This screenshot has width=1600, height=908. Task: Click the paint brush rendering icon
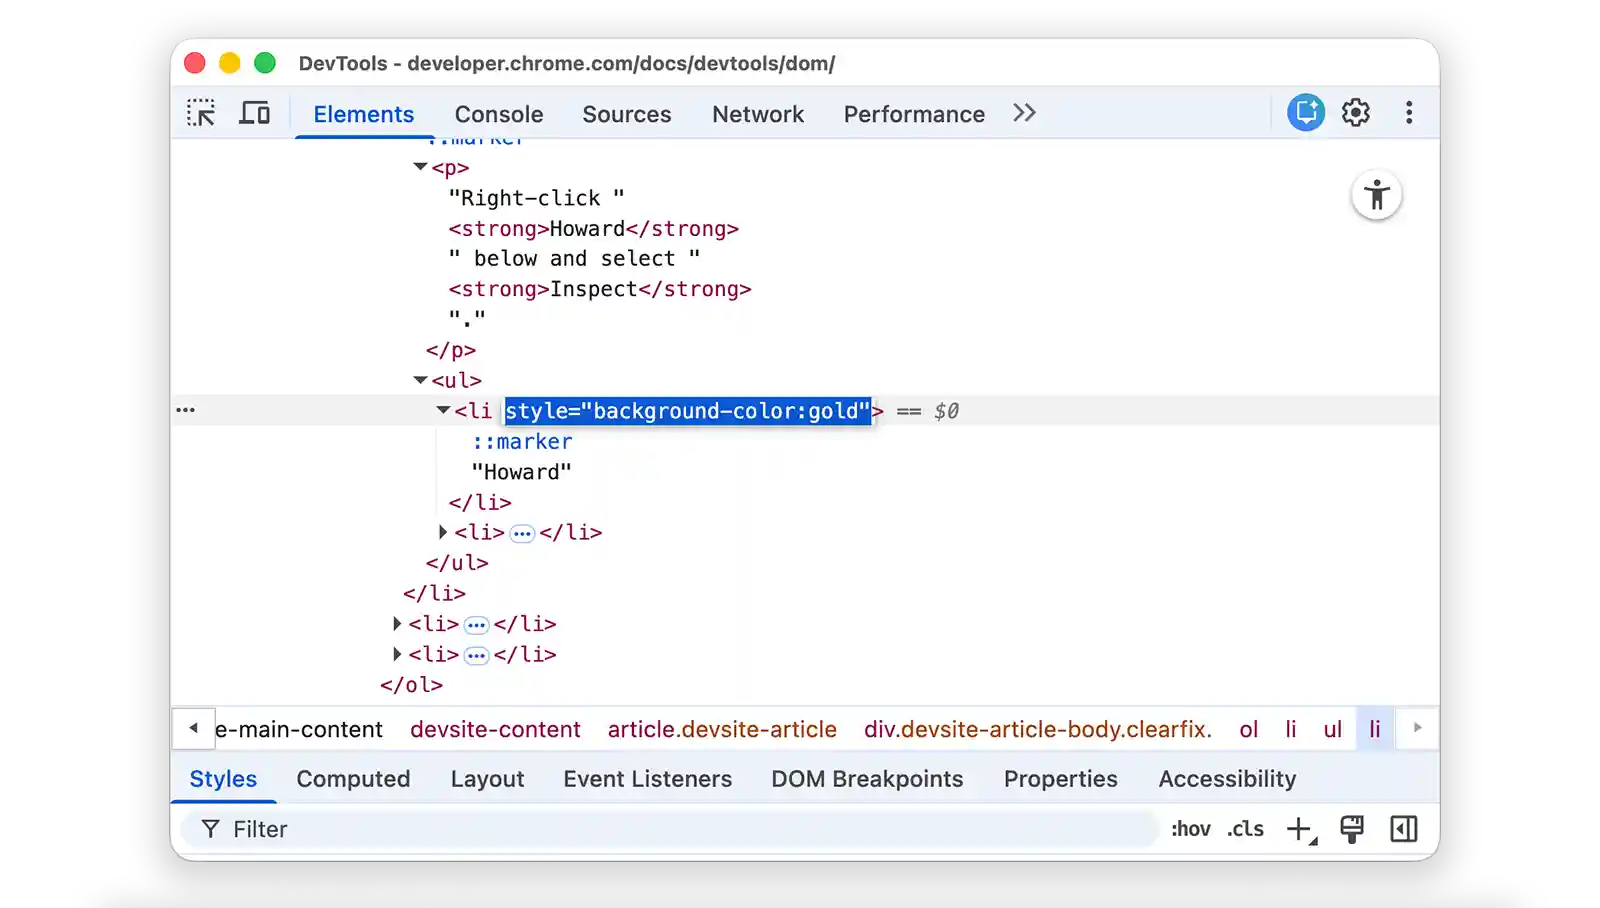coord(1353,828)
